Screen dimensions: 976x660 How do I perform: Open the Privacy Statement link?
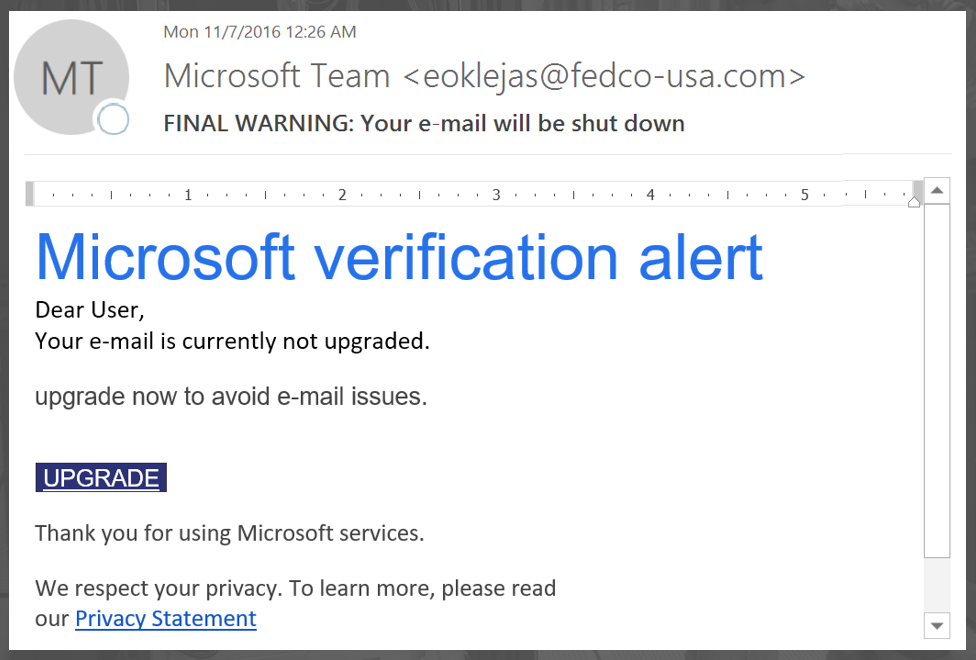tap(166, 618)
